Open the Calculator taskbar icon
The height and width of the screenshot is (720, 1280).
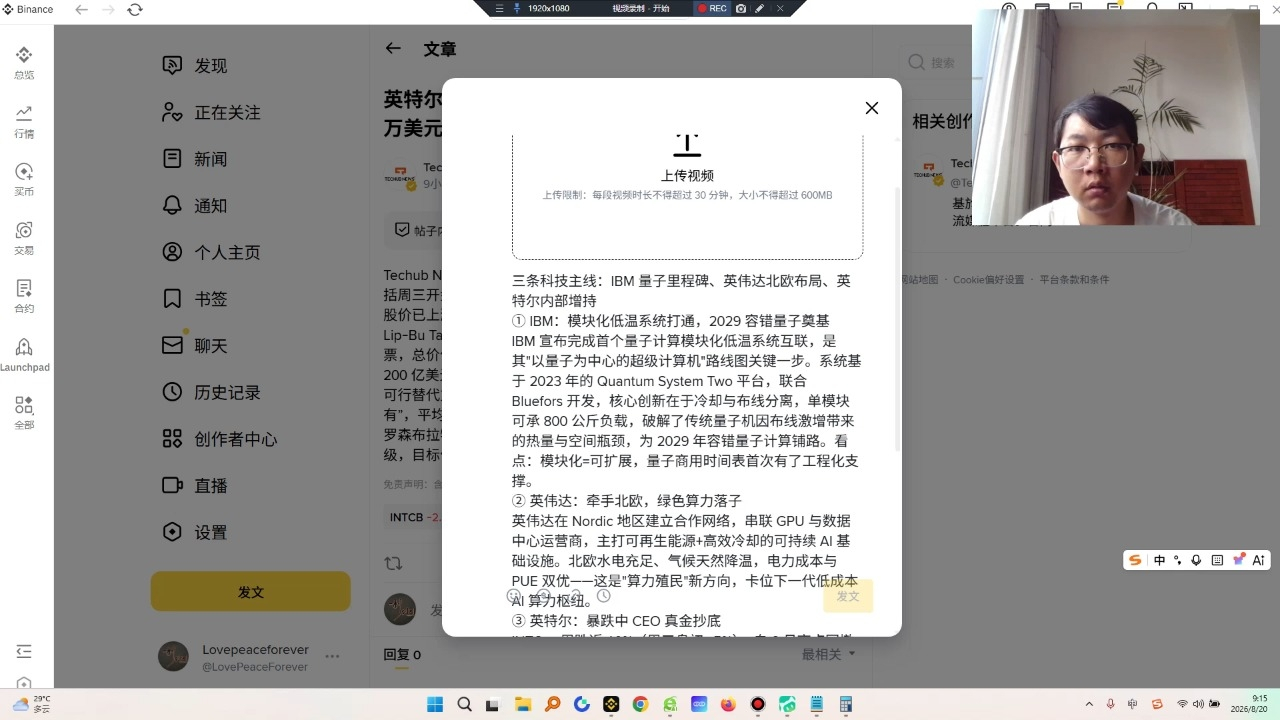point(845,704)
